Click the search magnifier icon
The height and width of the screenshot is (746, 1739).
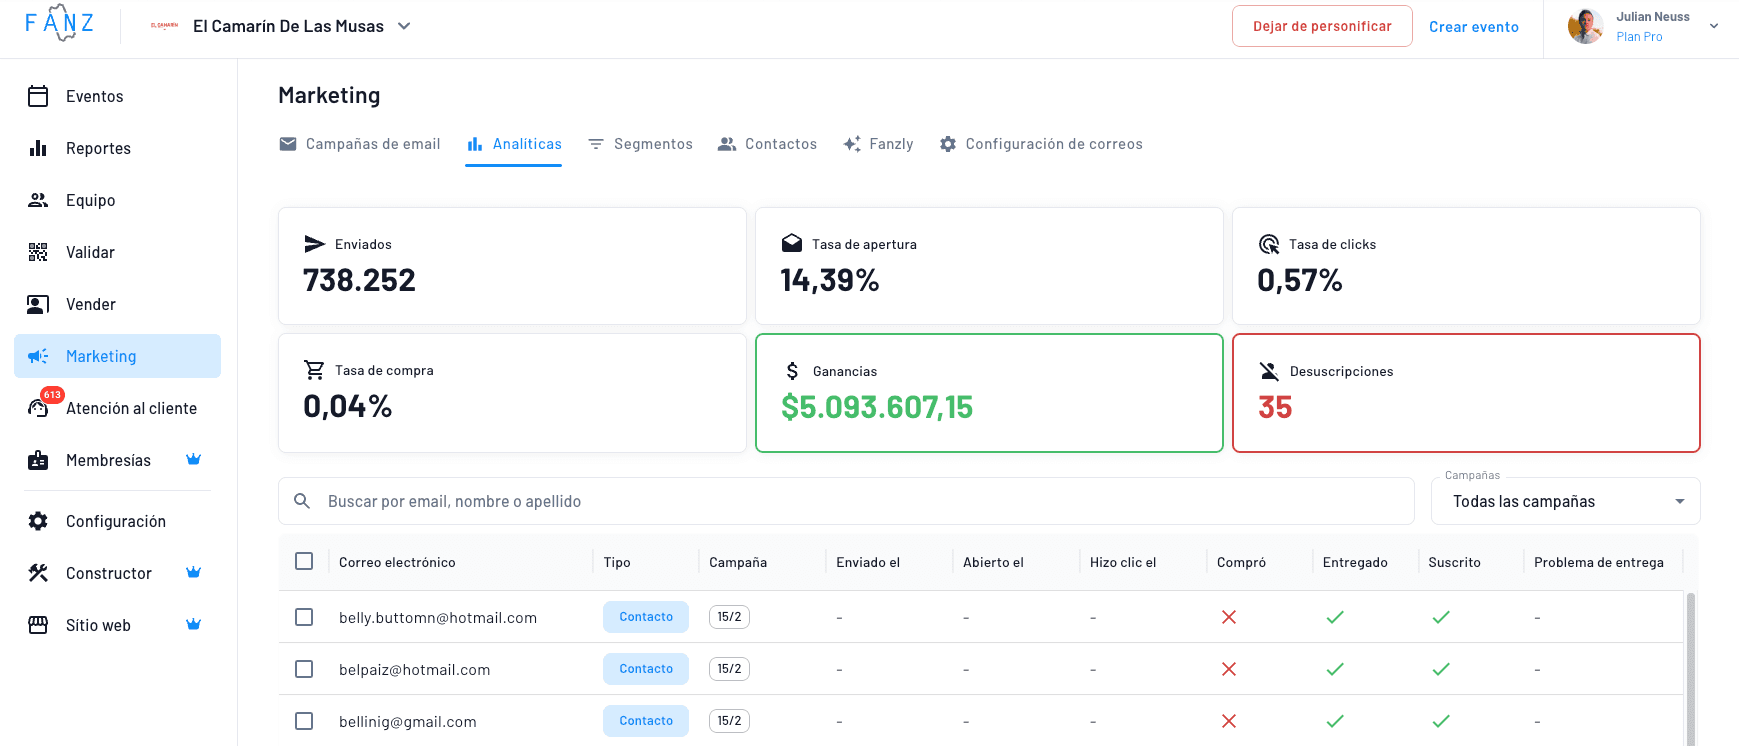(302, 501)
